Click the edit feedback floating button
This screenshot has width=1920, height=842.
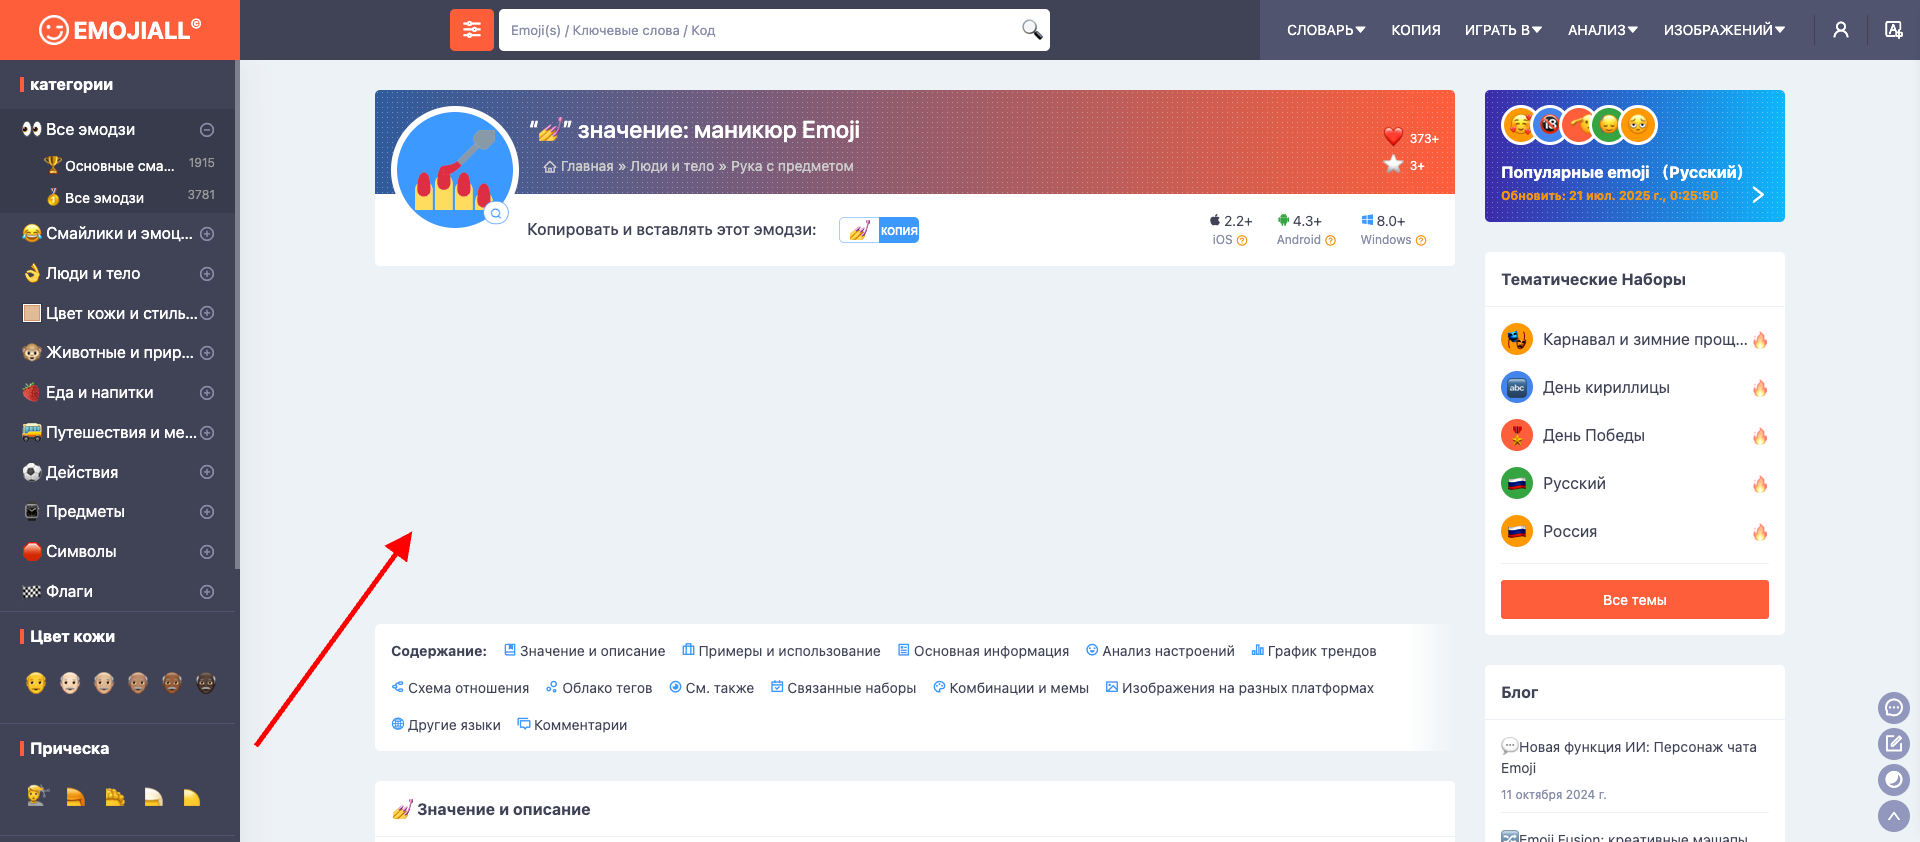coord(1894,744)
